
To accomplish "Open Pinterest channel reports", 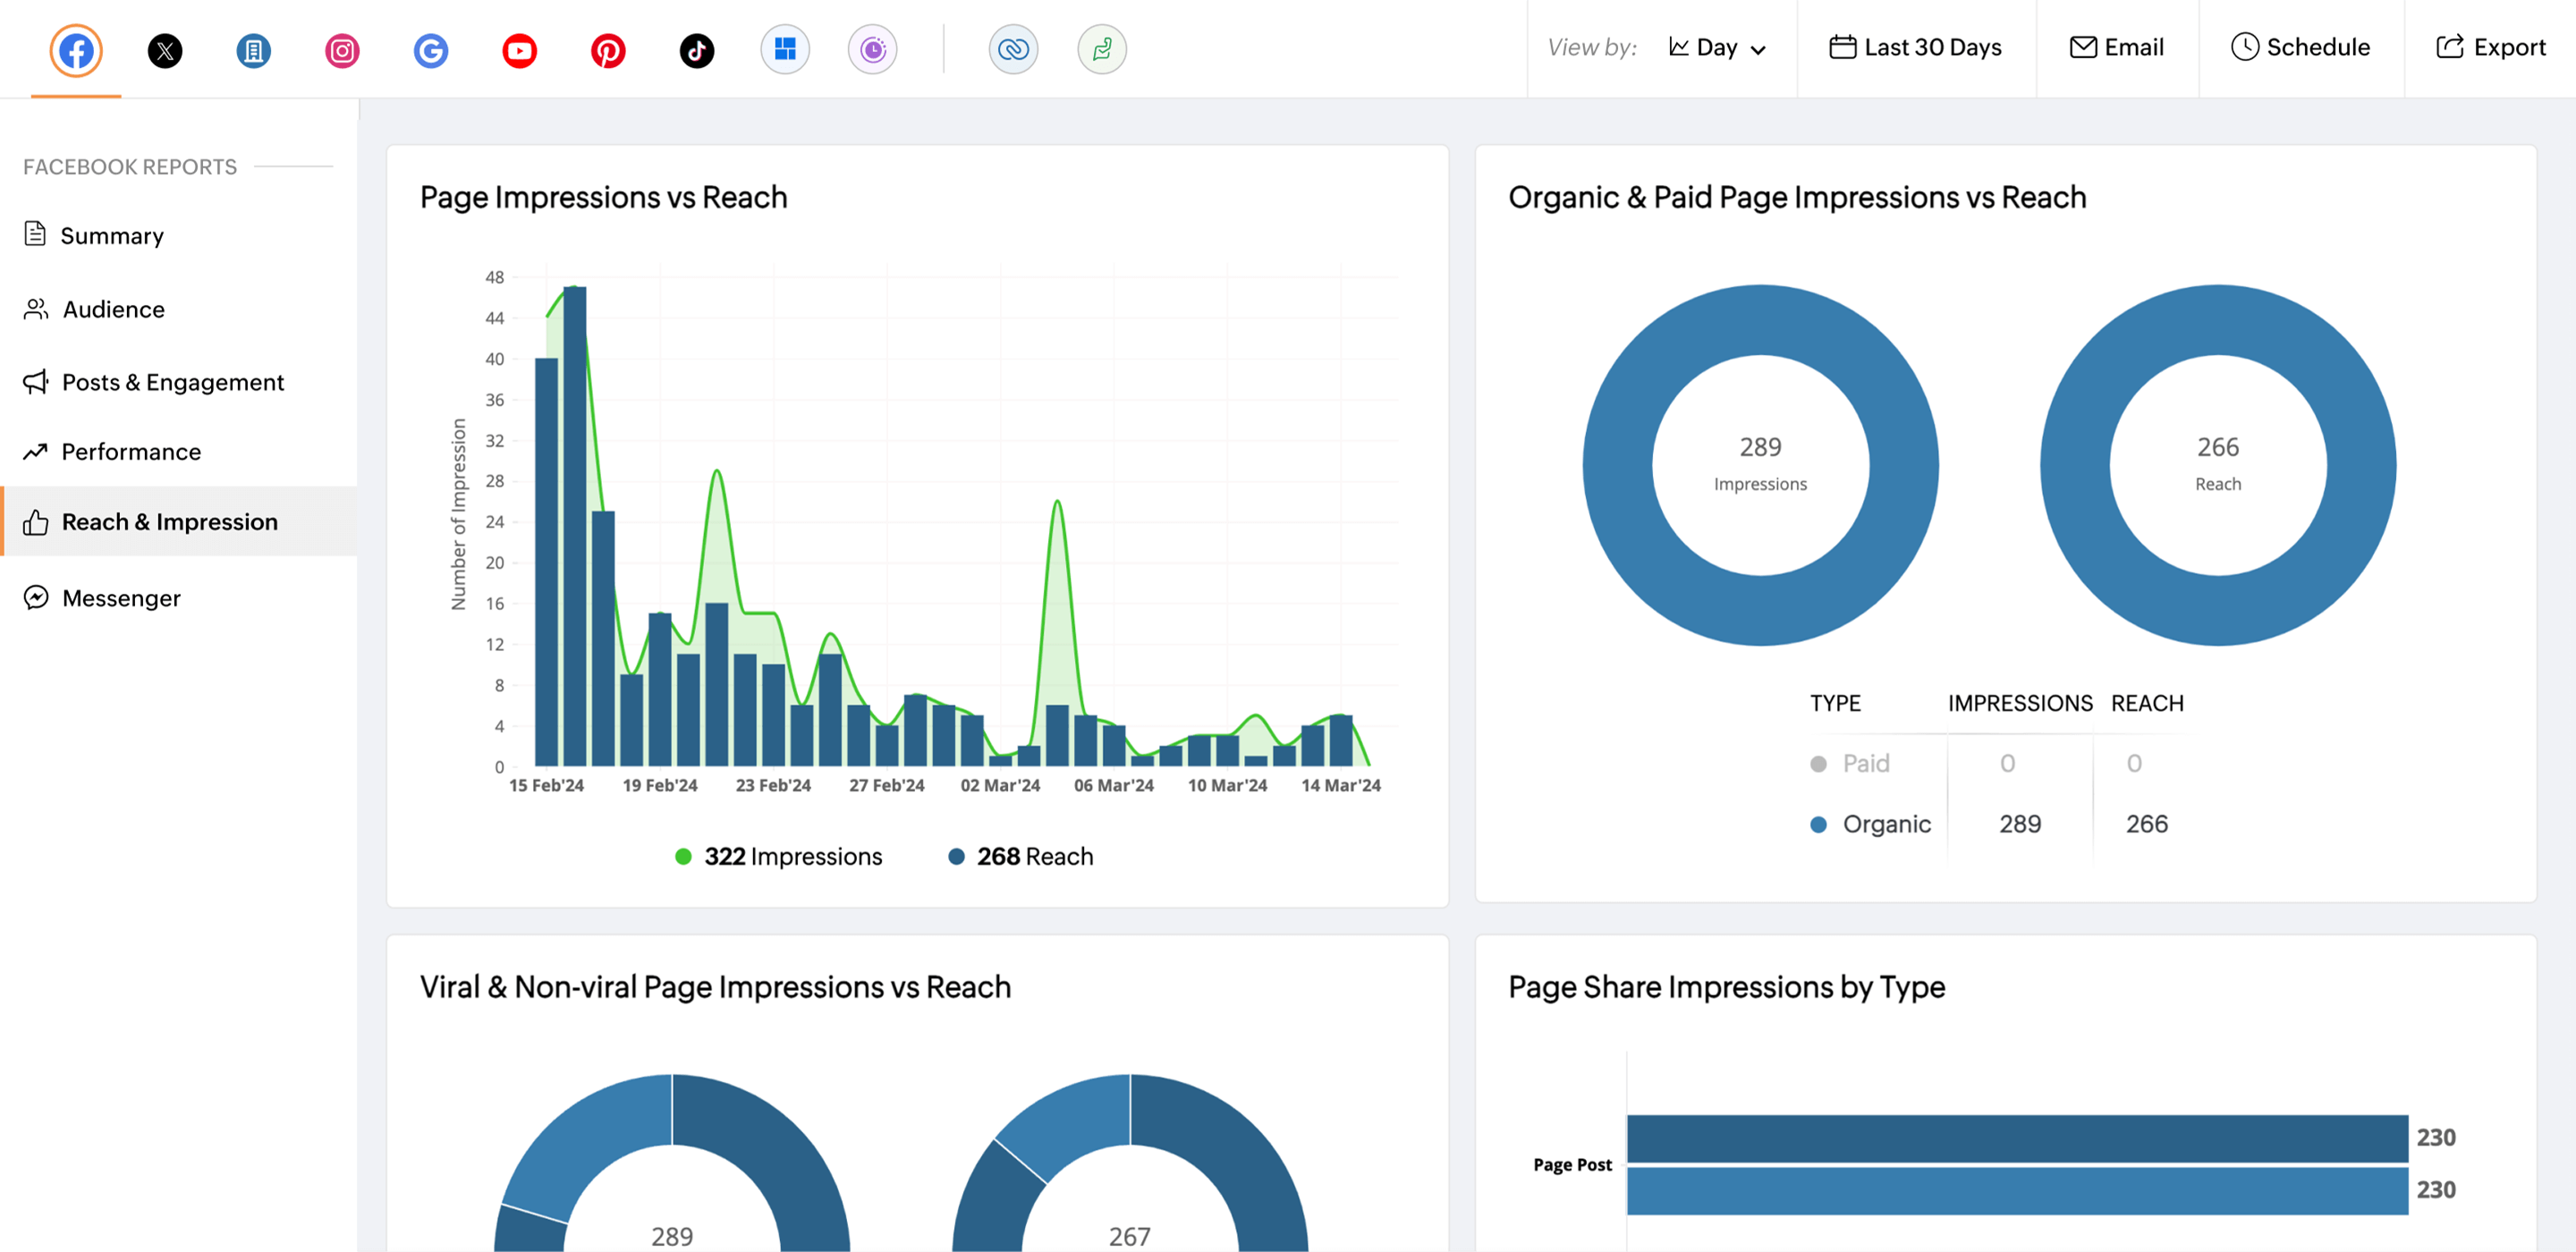I will coord(607,49).
